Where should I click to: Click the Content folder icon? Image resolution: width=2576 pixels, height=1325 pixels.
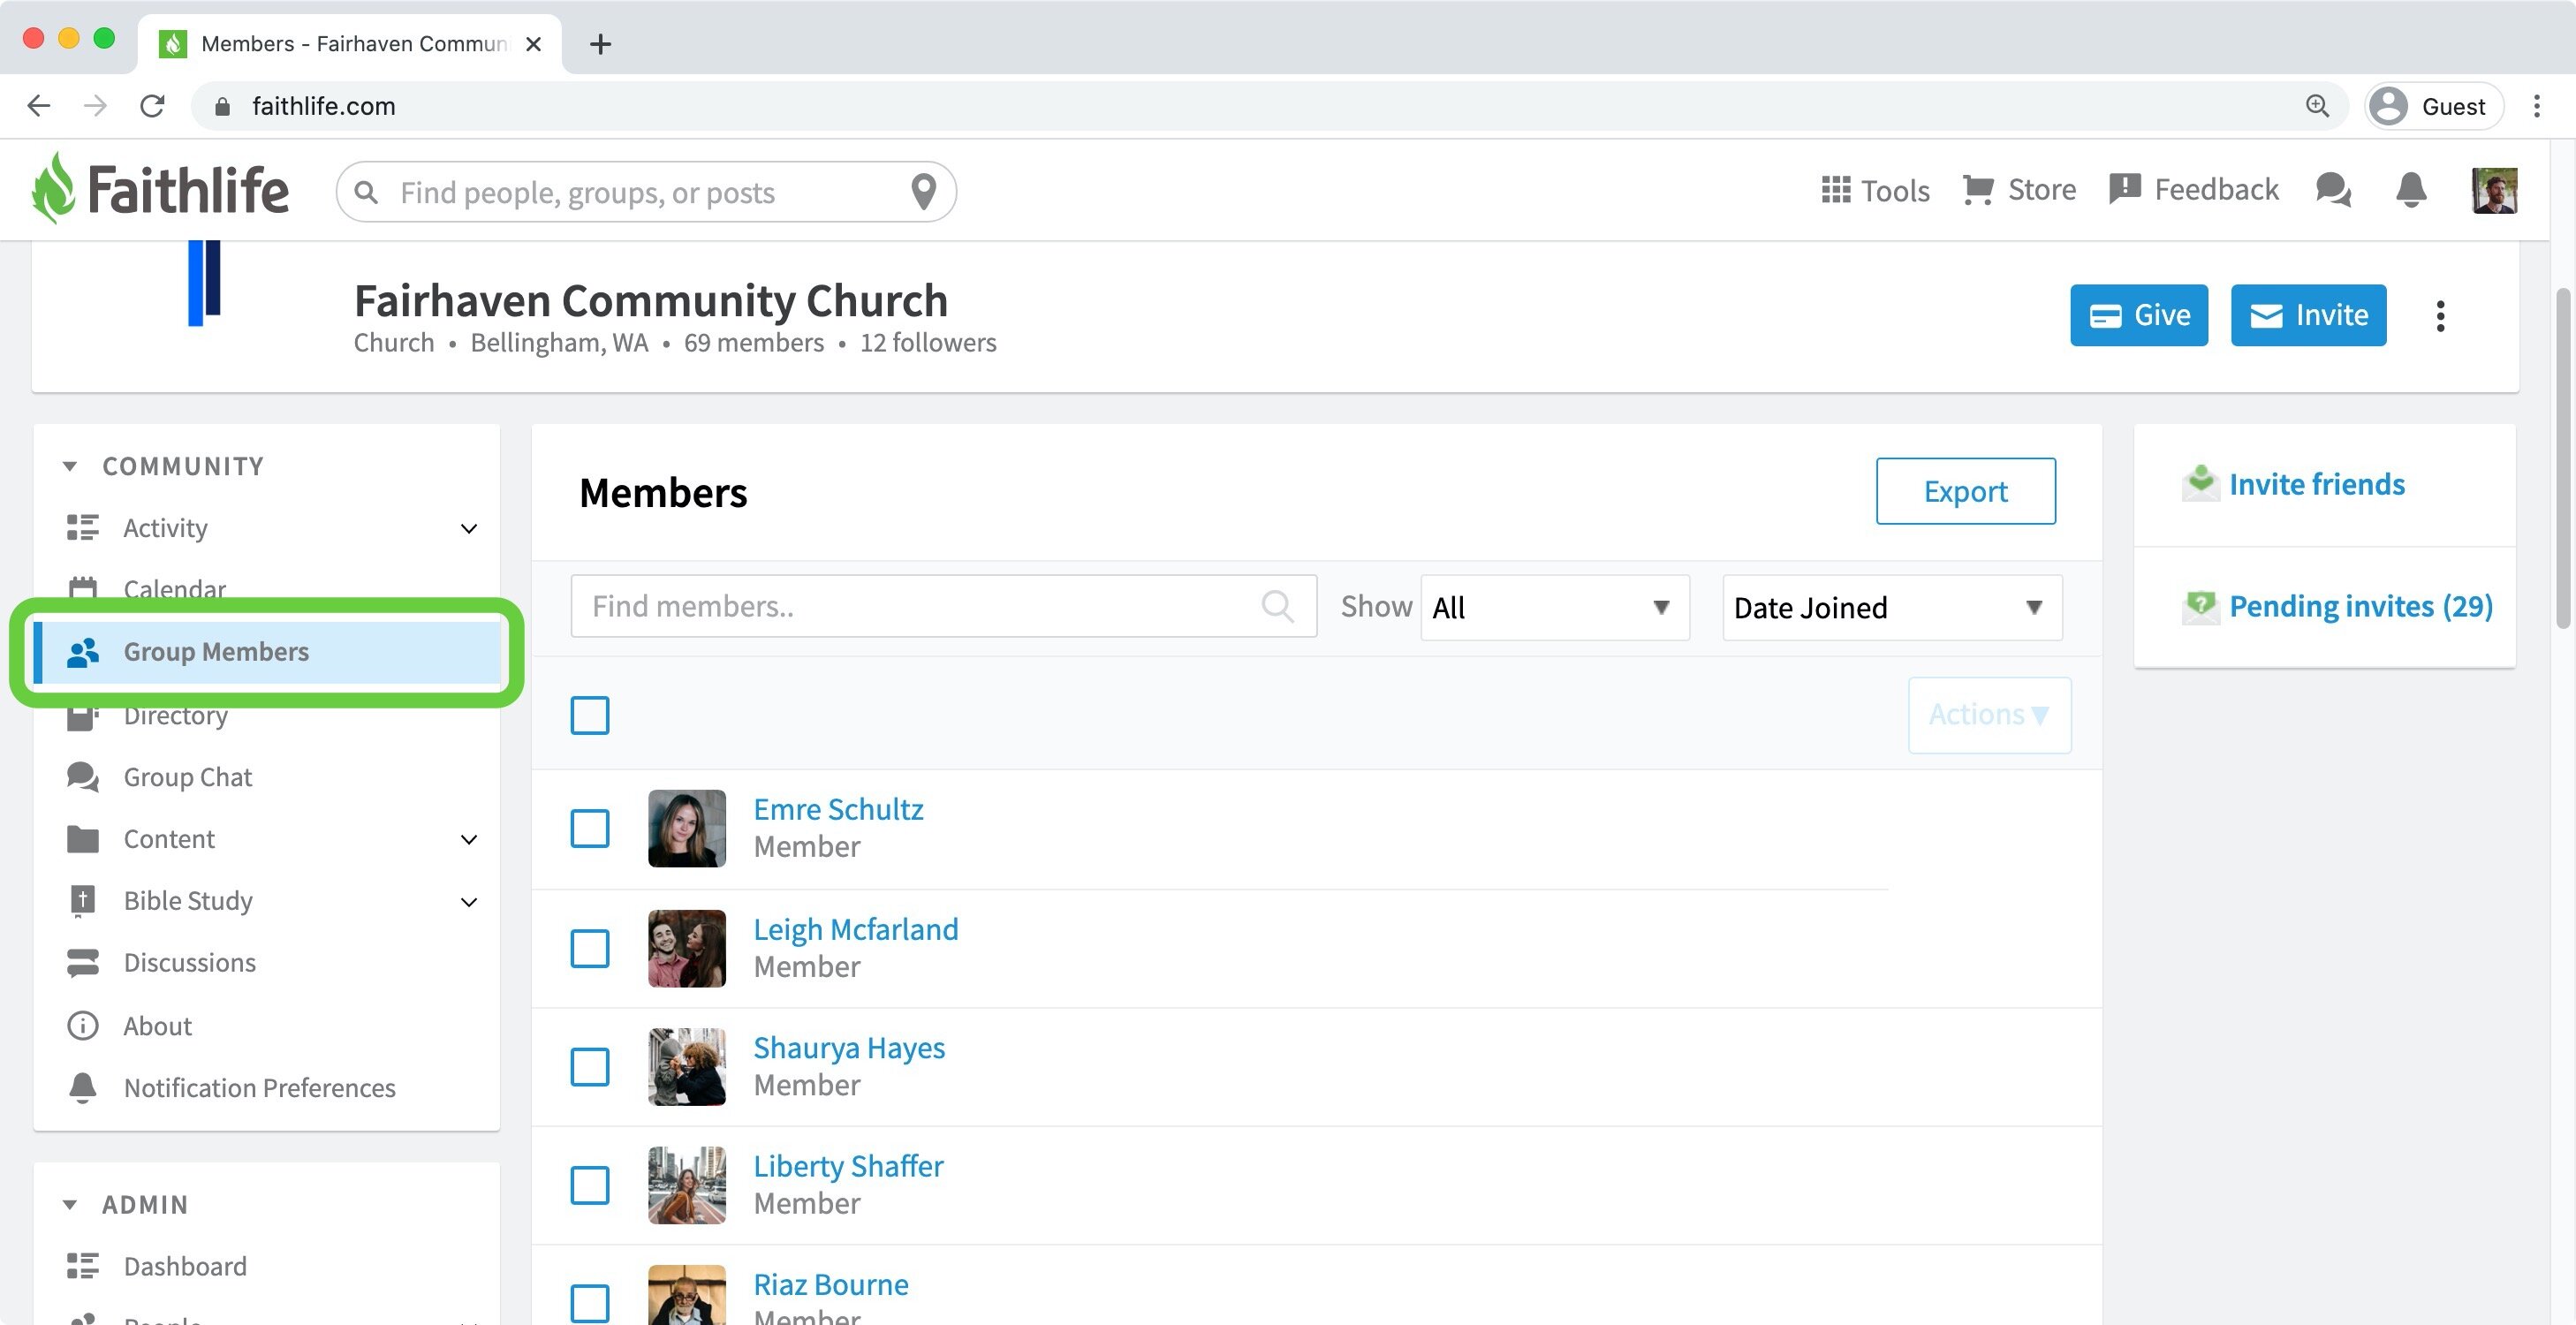point(82,839)
